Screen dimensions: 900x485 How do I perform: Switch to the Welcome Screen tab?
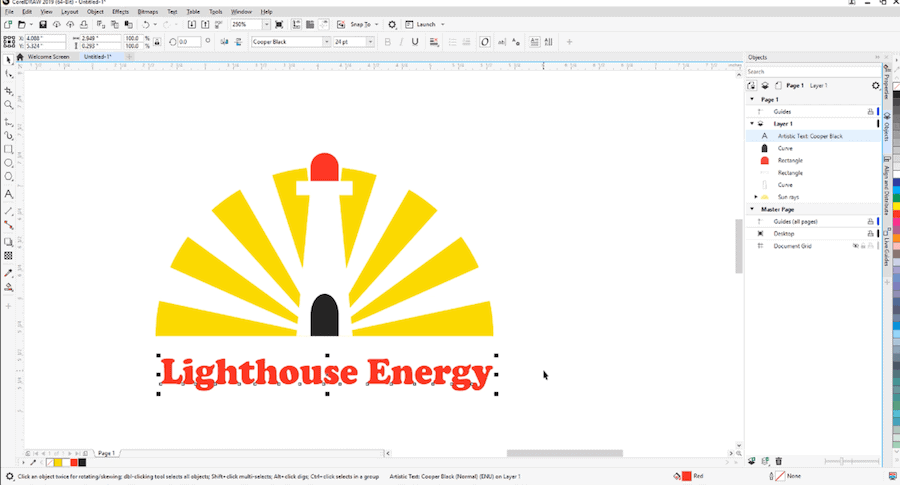[x=48, y=57]
